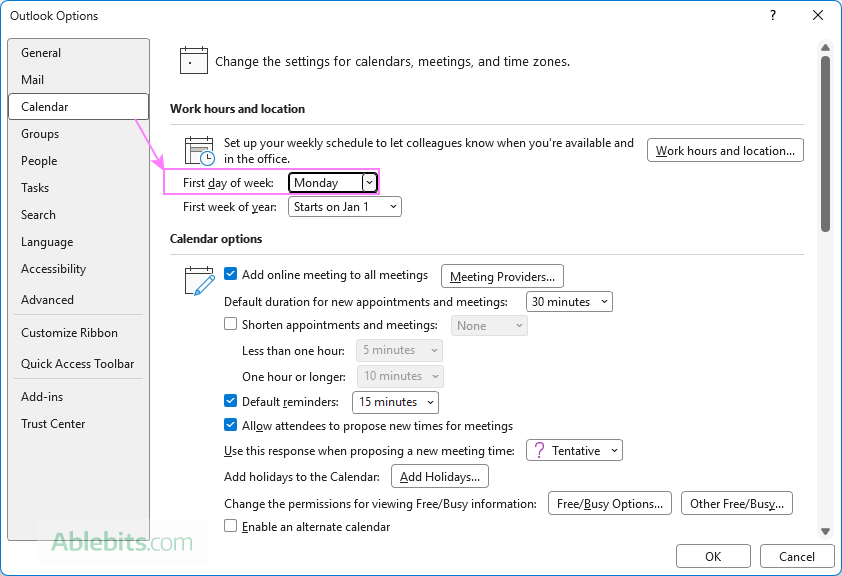Click the vertical scrollbar thumb

825,144
